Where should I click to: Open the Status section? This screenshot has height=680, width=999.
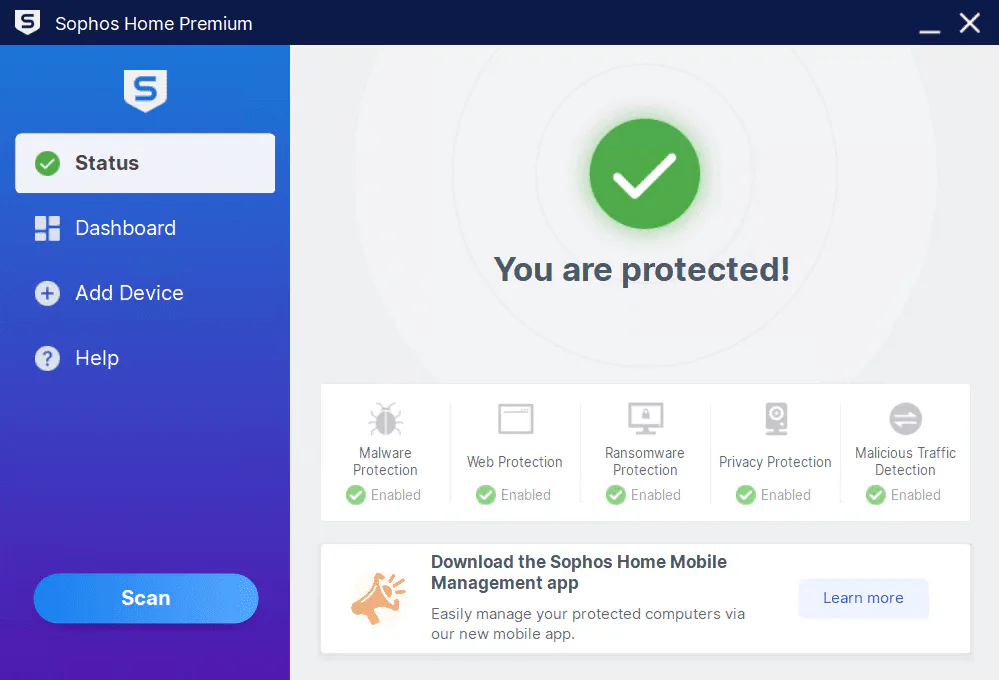145,163
